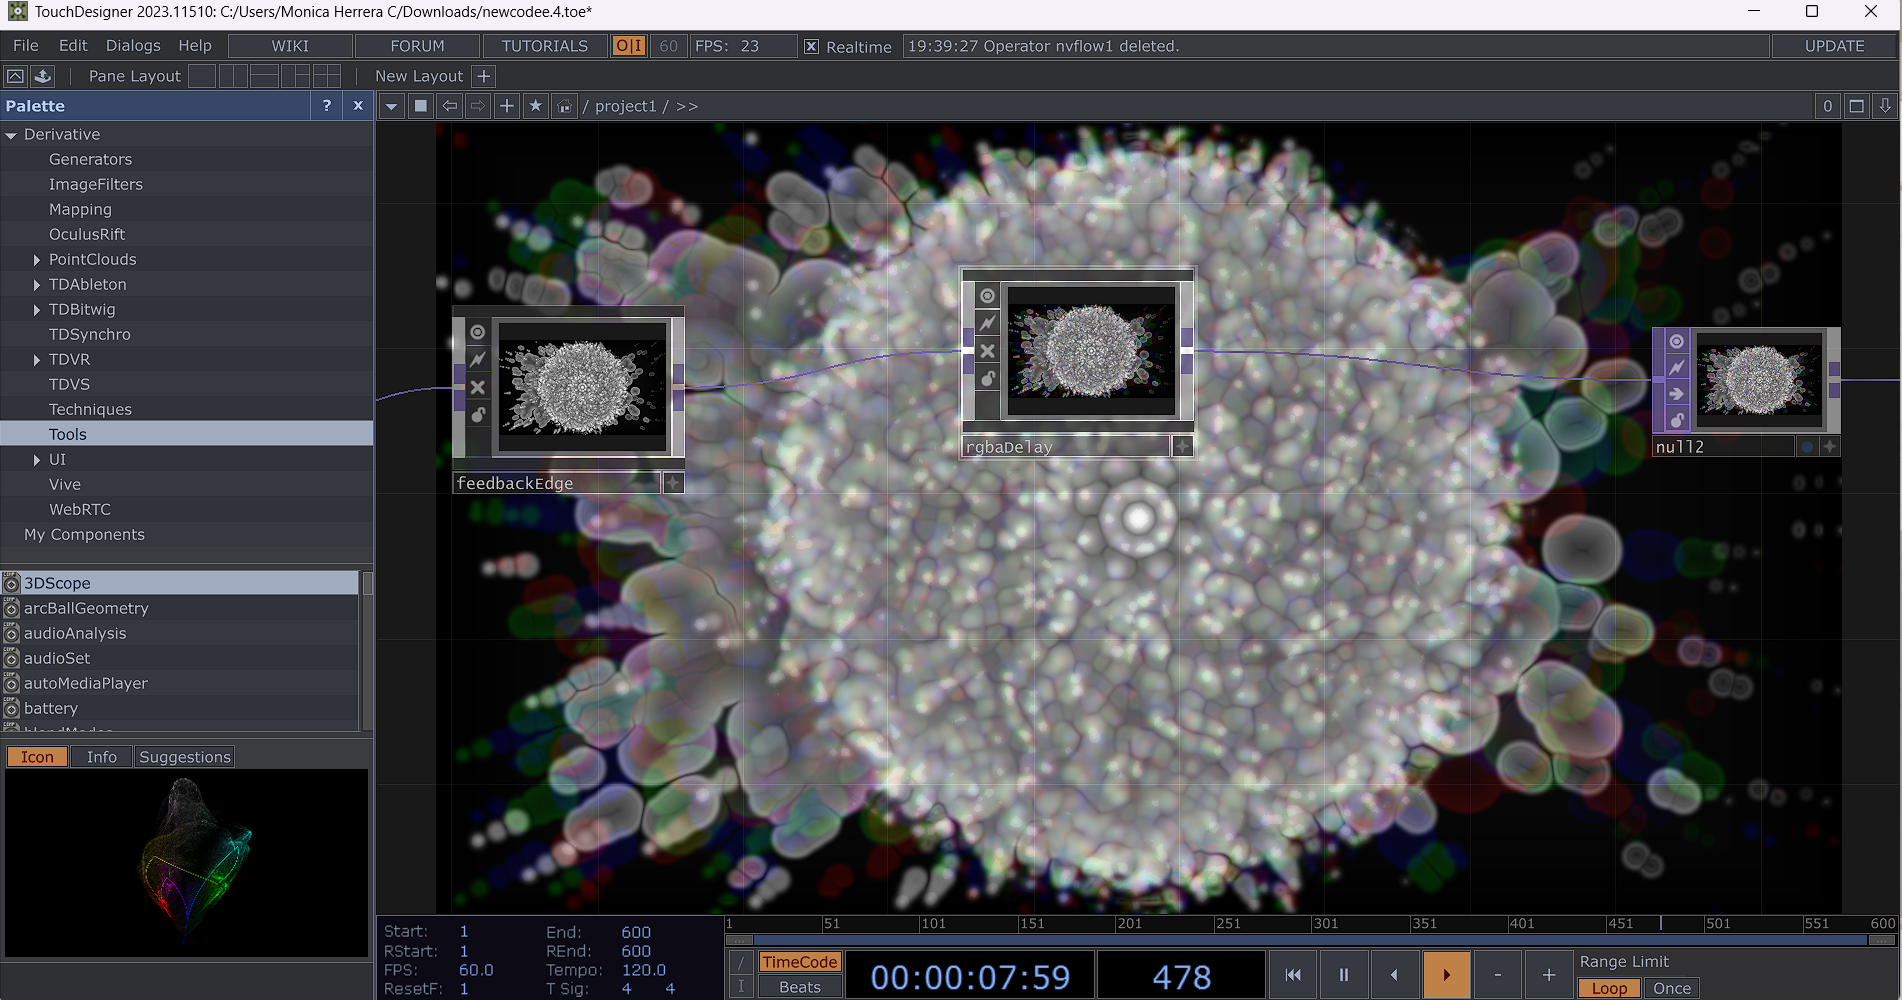Viewport: 1902px width, 1000px height.
Task: Step back one frame with minus
Action: [x=1497, y=975]
